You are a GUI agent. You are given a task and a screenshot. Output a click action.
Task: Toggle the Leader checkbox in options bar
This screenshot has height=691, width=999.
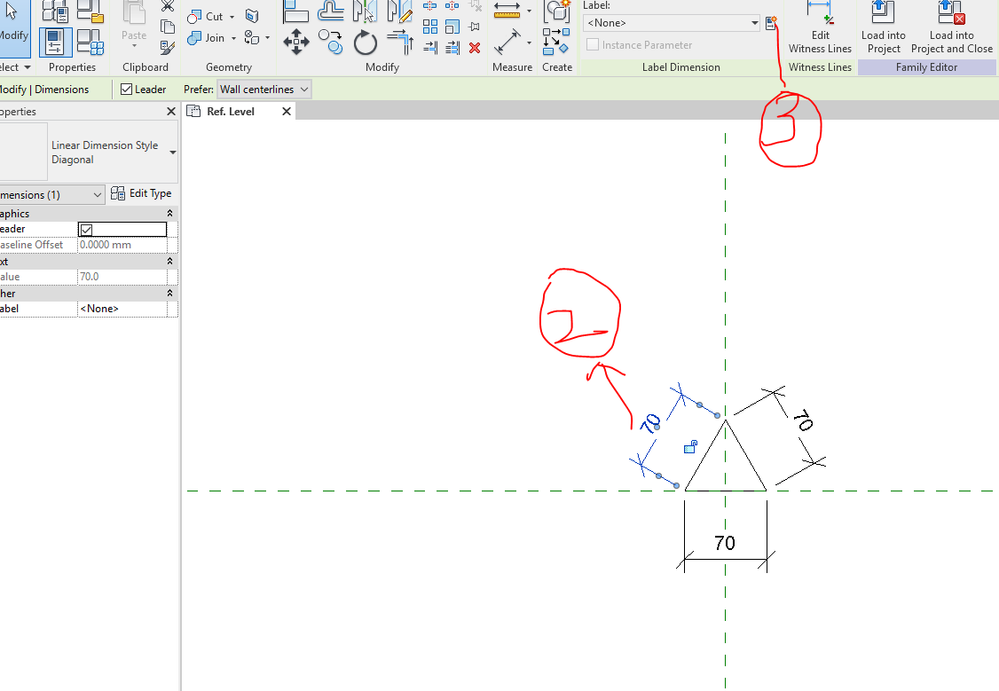126,89
